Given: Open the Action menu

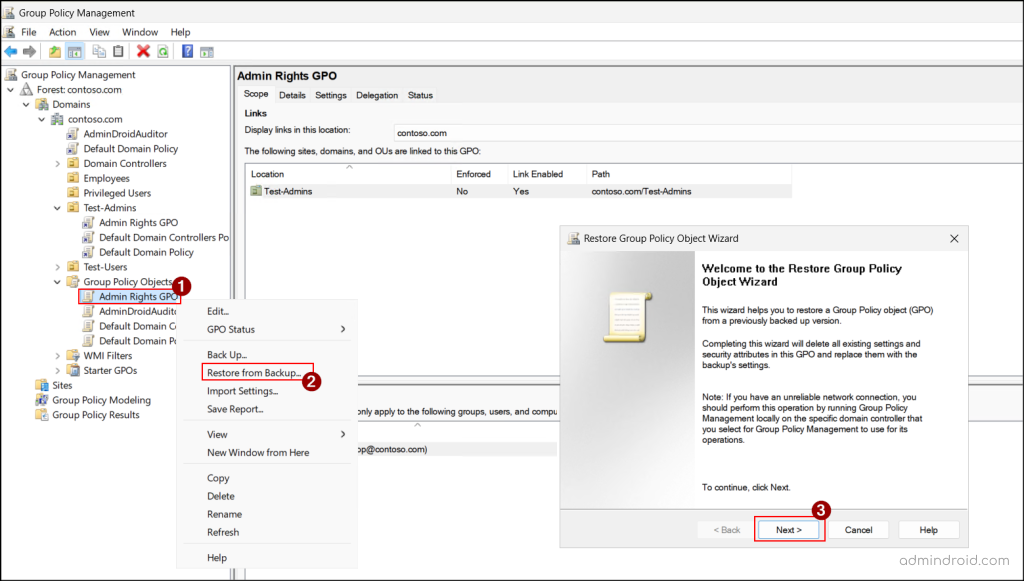Looking at the screenshot, I should pos(62,31).
